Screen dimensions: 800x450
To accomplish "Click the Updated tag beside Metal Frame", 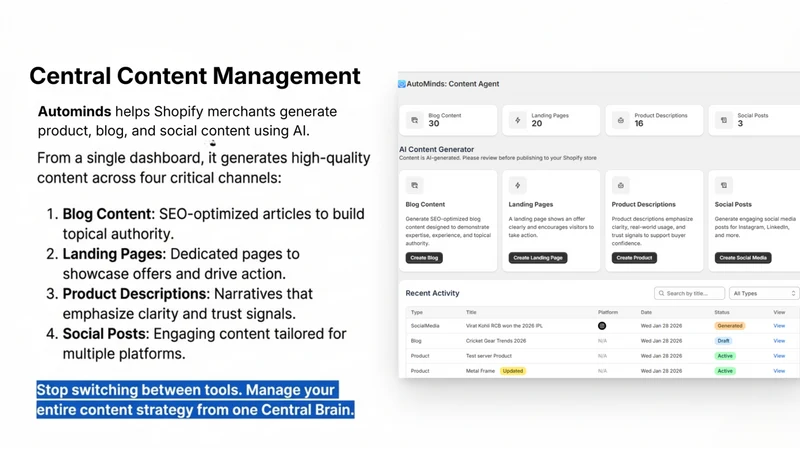I will point(513,371).
